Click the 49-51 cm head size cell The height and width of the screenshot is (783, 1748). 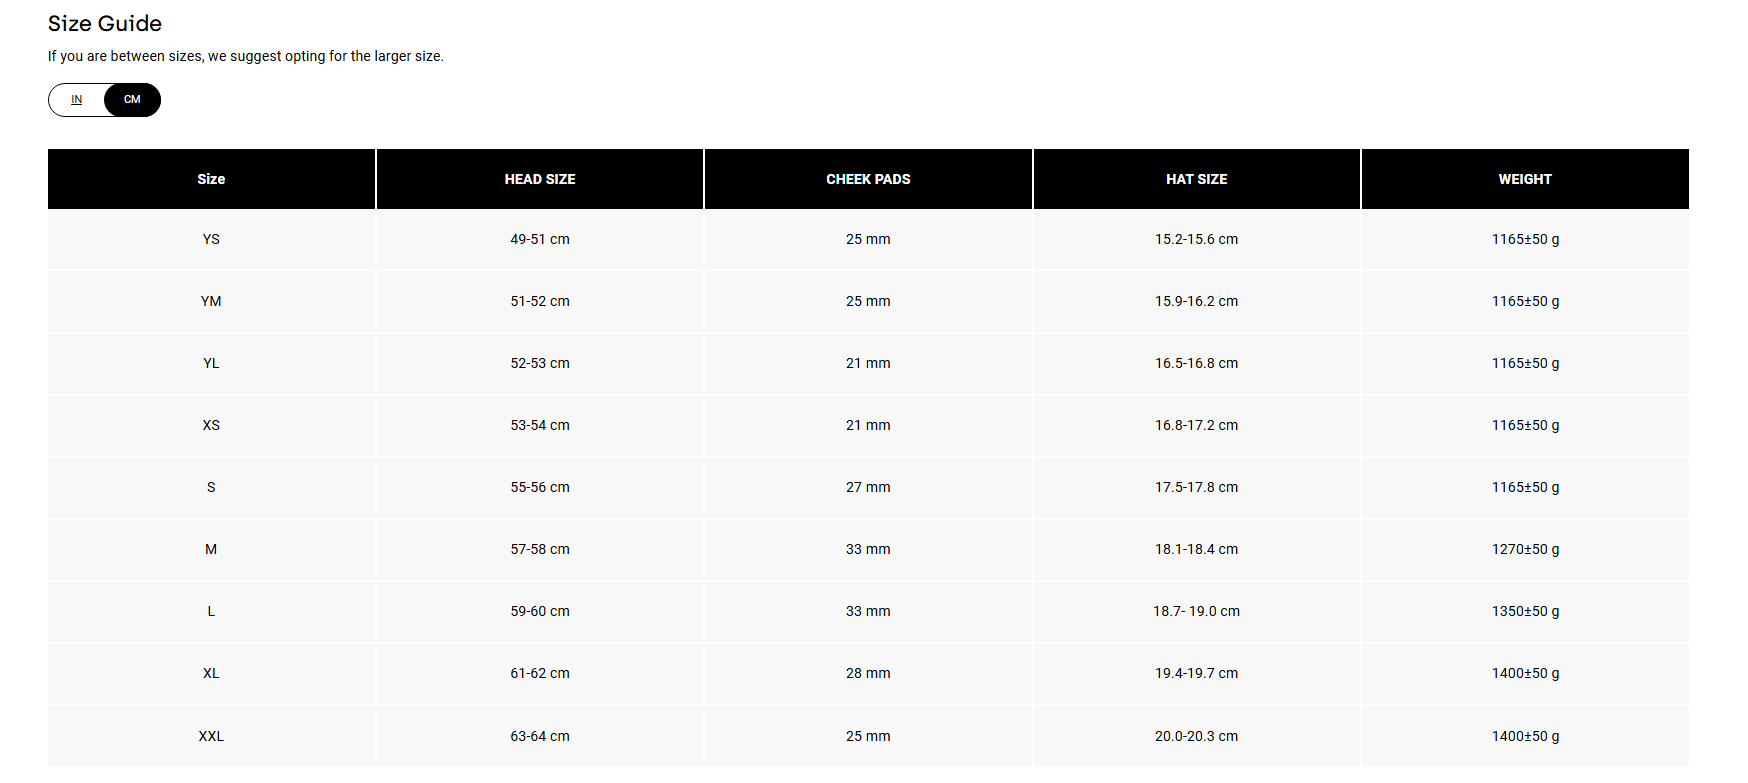(540, 240)
